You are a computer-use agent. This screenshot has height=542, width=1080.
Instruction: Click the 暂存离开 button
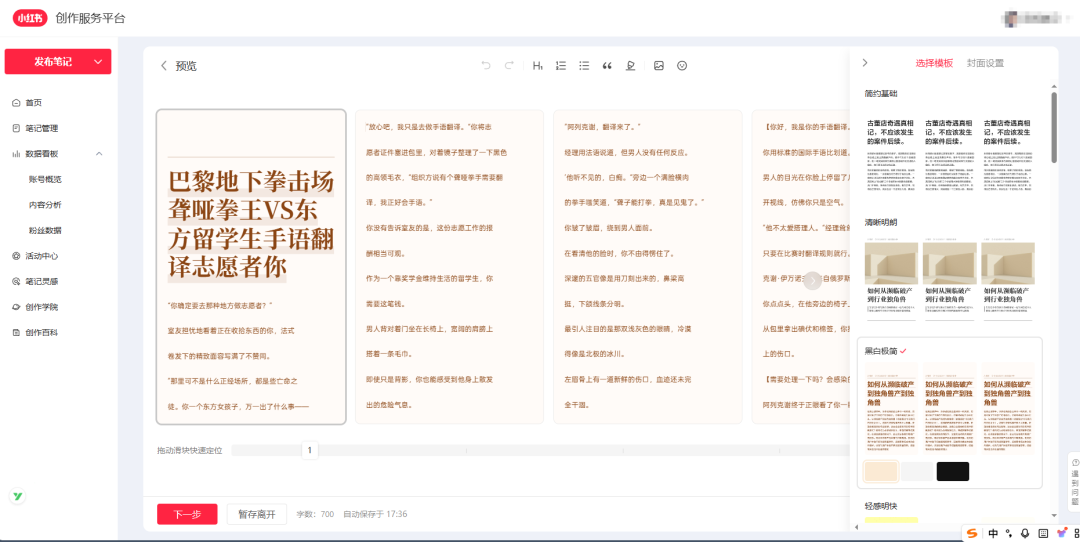point(257,514)
